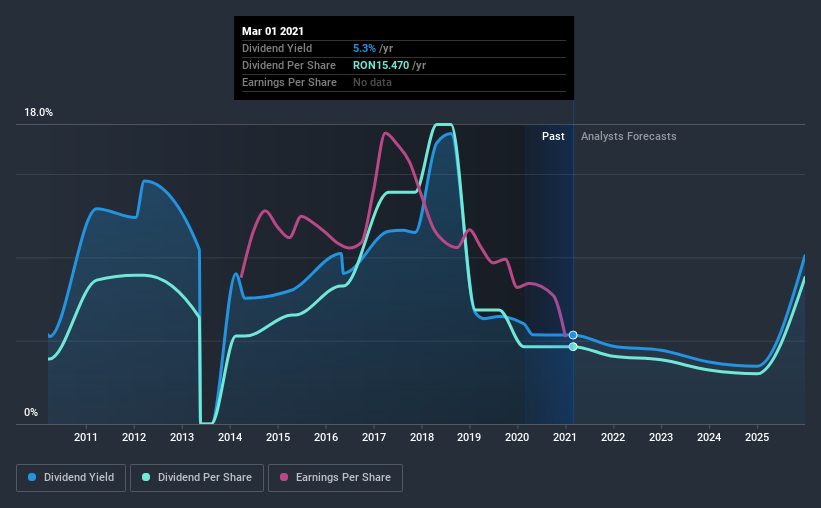
Task: Click the blue Dividend Yield data point marker
Action: (573, 335)
